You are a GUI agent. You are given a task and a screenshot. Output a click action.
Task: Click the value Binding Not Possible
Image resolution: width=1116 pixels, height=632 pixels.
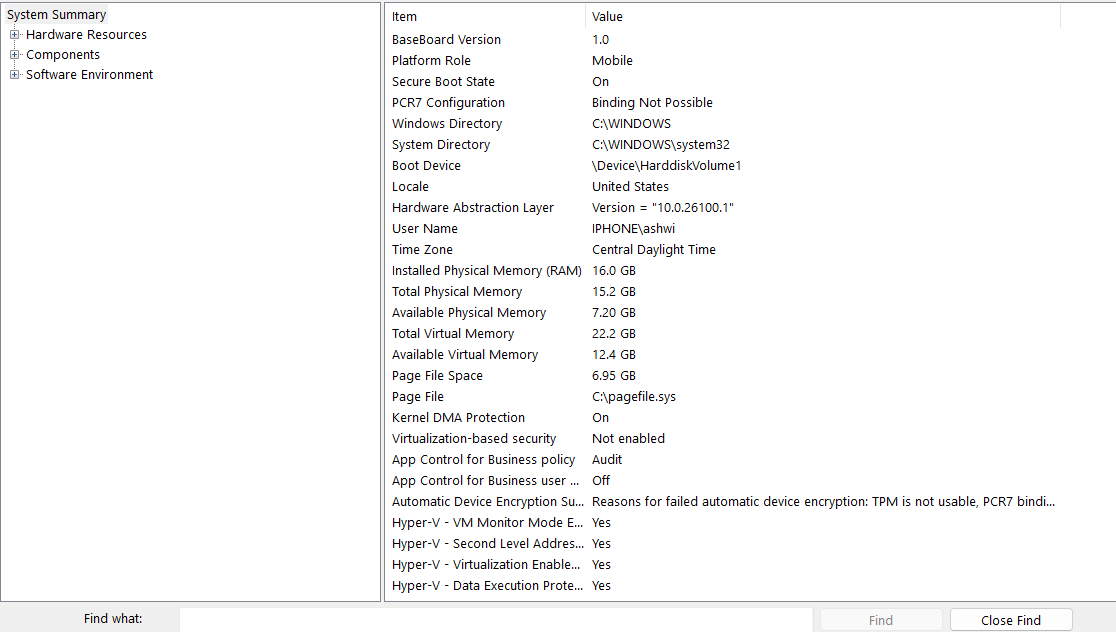tap(652, 102)
